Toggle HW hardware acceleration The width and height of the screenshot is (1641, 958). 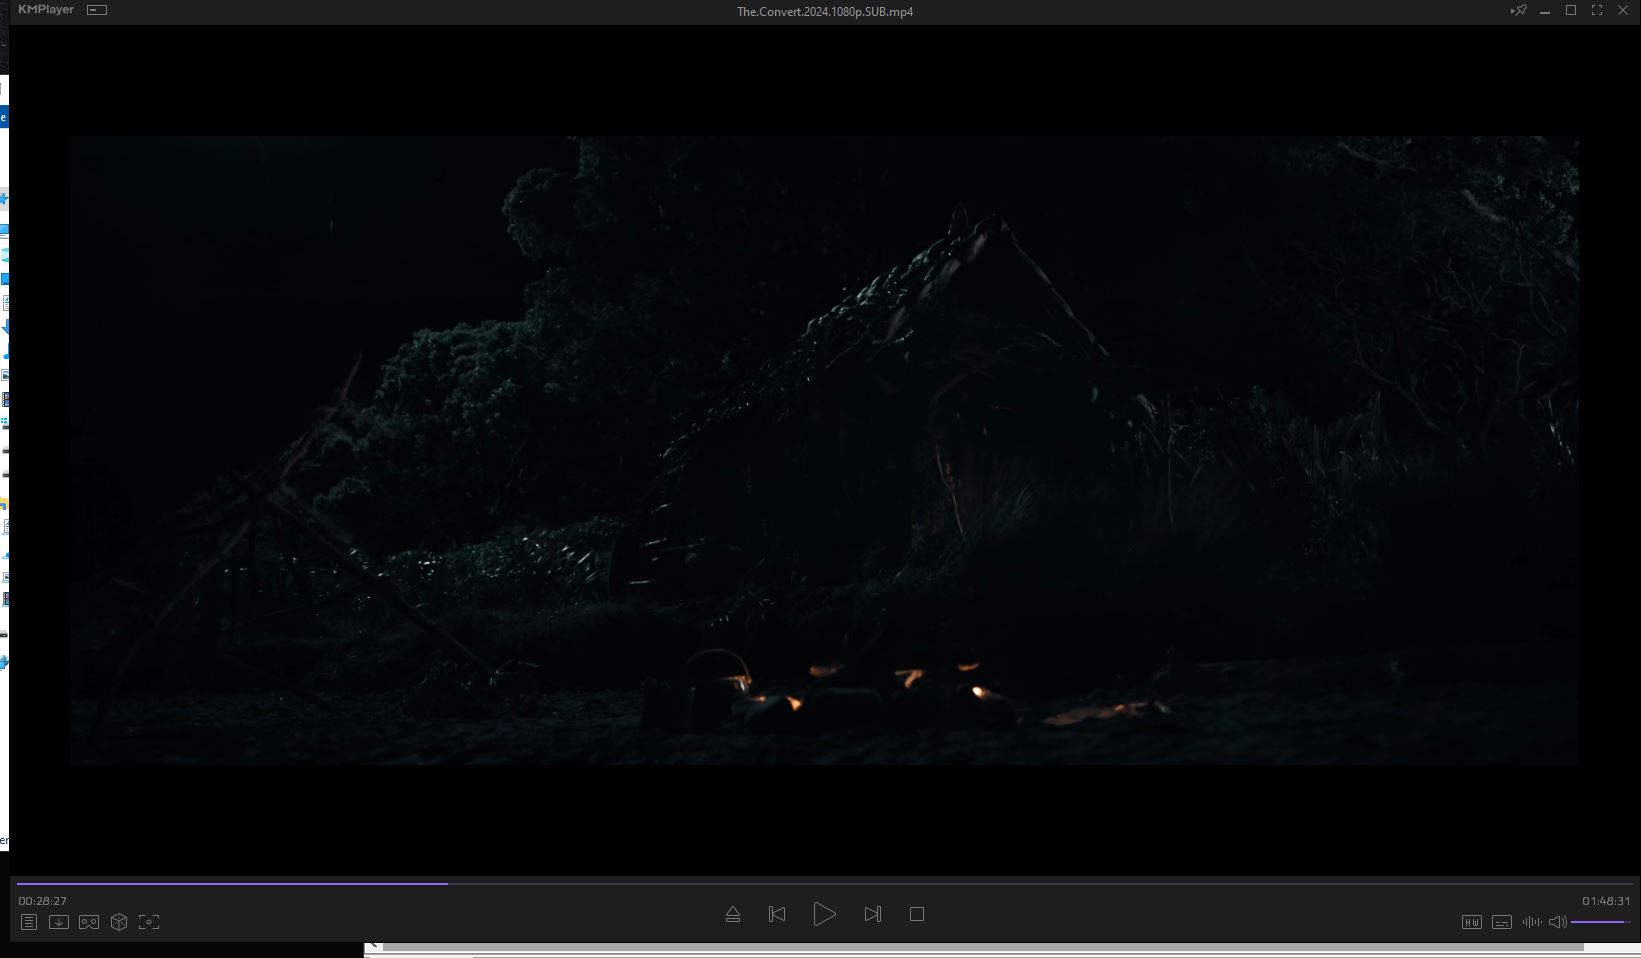pyautogui.click(x=1471, y=922)
